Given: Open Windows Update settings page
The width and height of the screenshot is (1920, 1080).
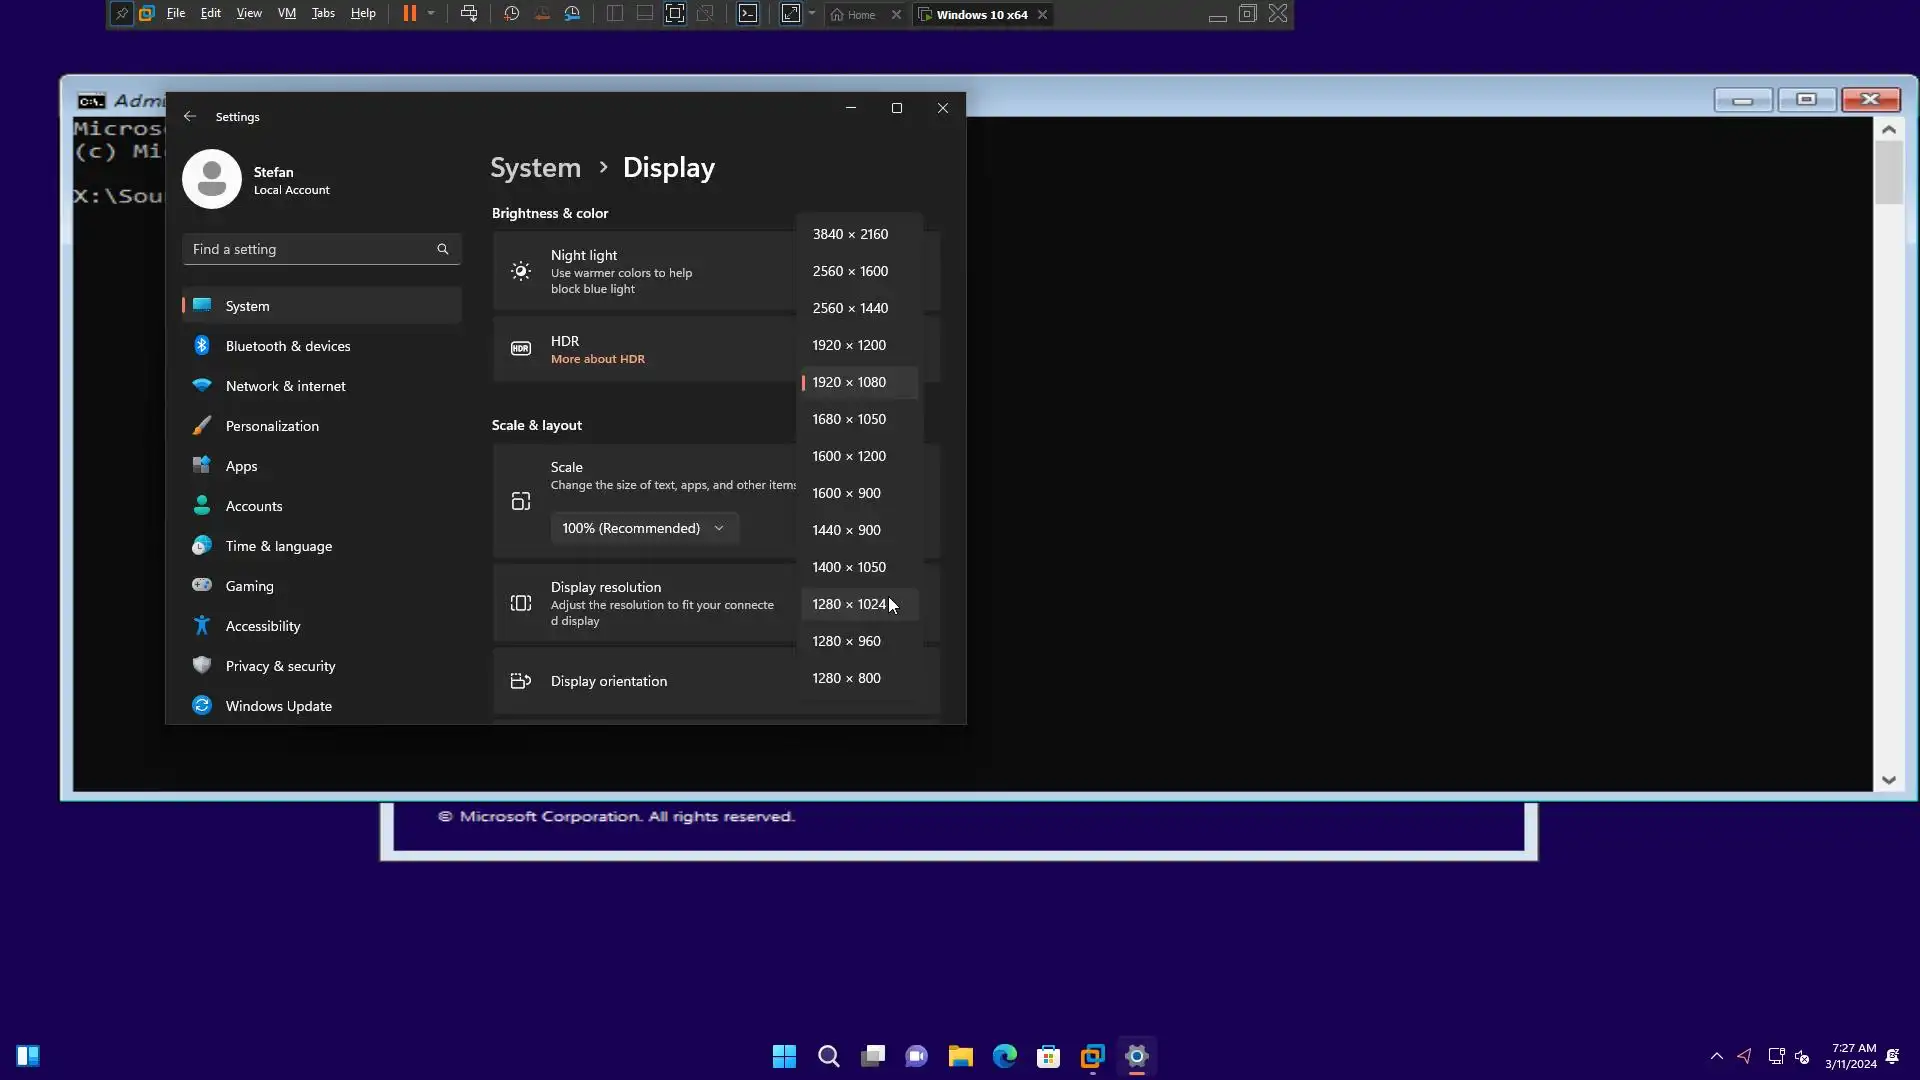Looking at the screenshot, I should [x=278, y=706].
